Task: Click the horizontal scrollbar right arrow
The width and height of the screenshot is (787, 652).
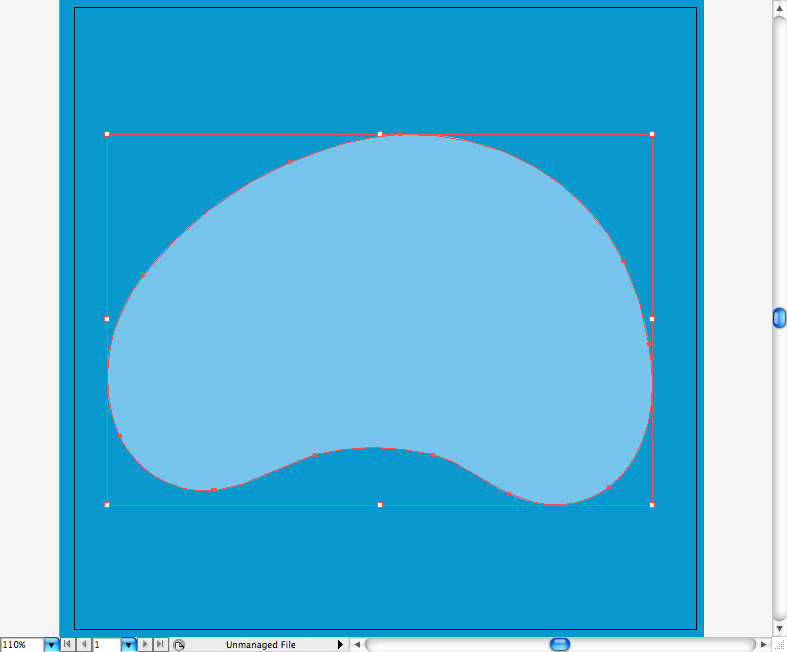Action: click(764, 645)
